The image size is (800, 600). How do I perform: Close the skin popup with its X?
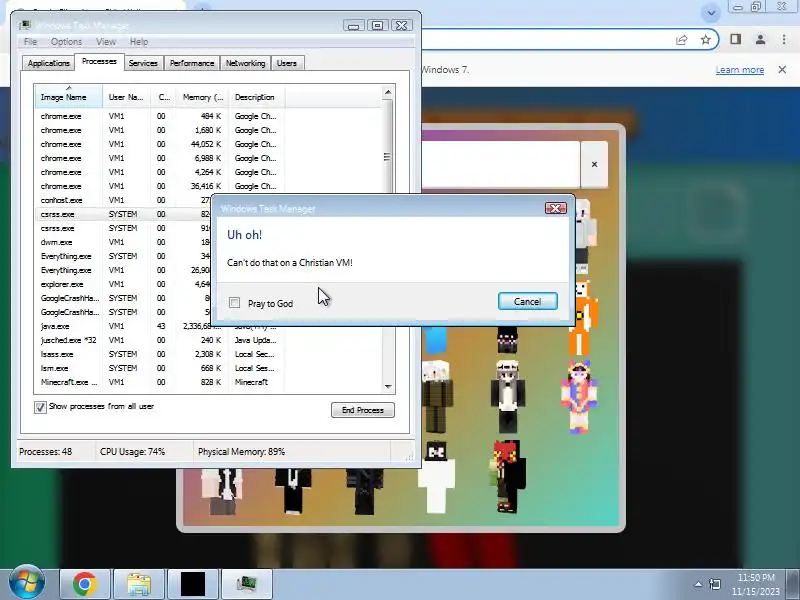(x=594, y=164)
